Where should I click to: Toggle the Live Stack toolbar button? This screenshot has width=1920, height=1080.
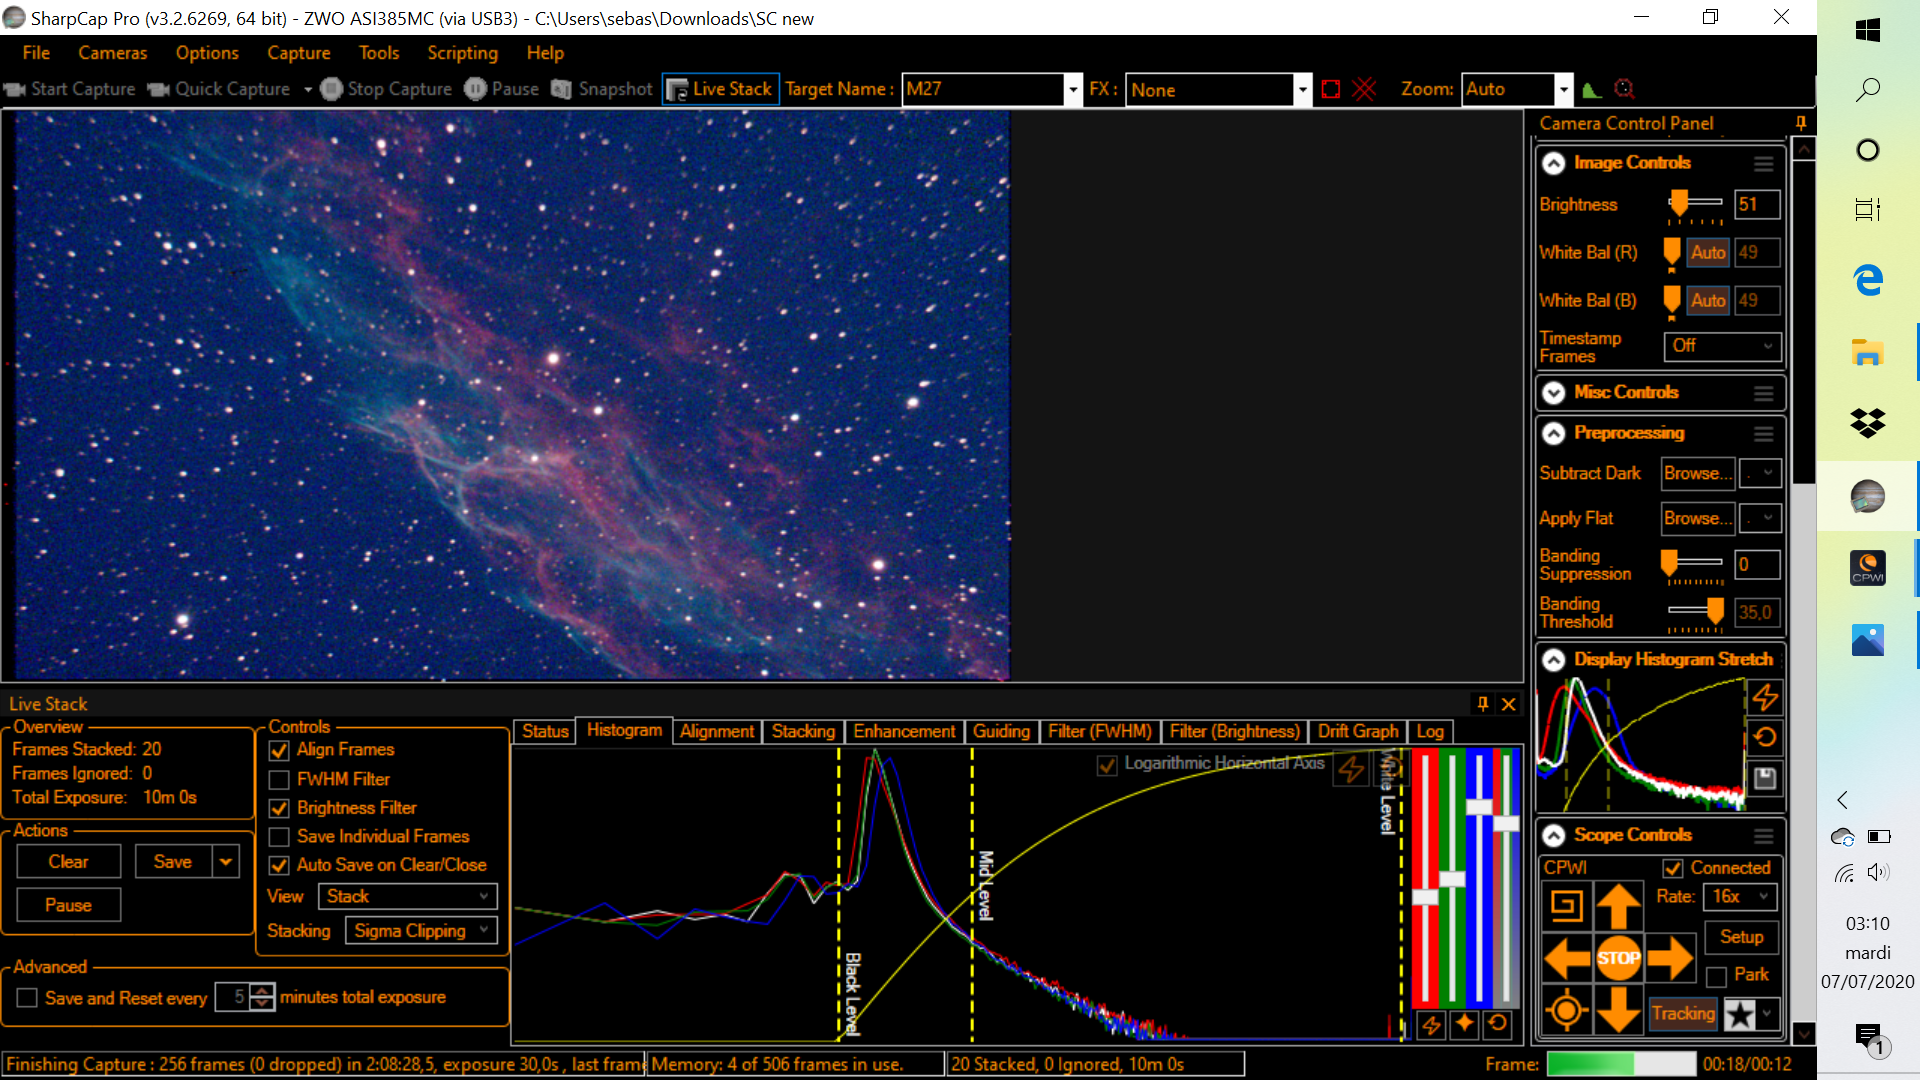coord(719,89)
